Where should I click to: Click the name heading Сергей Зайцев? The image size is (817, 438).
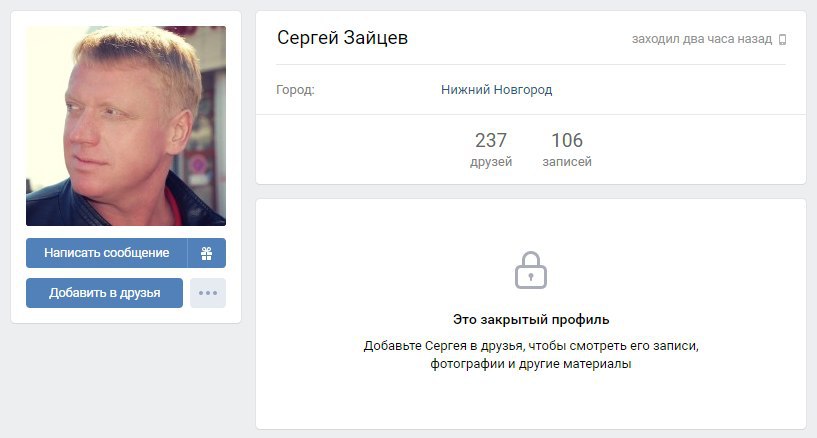tap(342, 38)
